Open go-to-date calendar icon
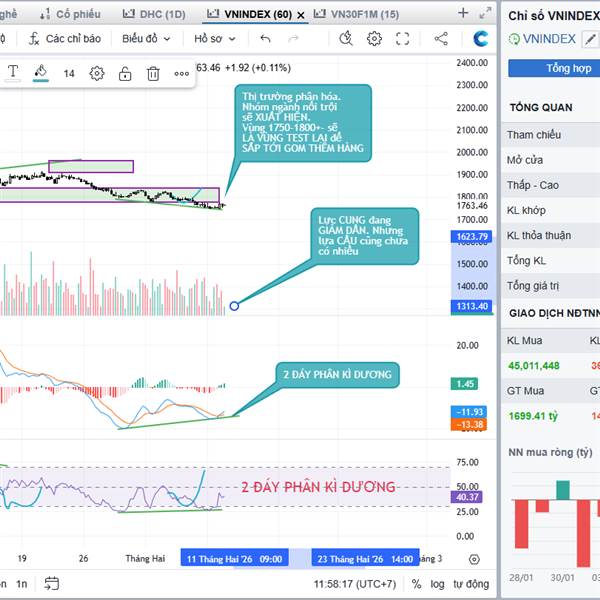Viewport: 600px width, 600px height. tap(51, 584)
